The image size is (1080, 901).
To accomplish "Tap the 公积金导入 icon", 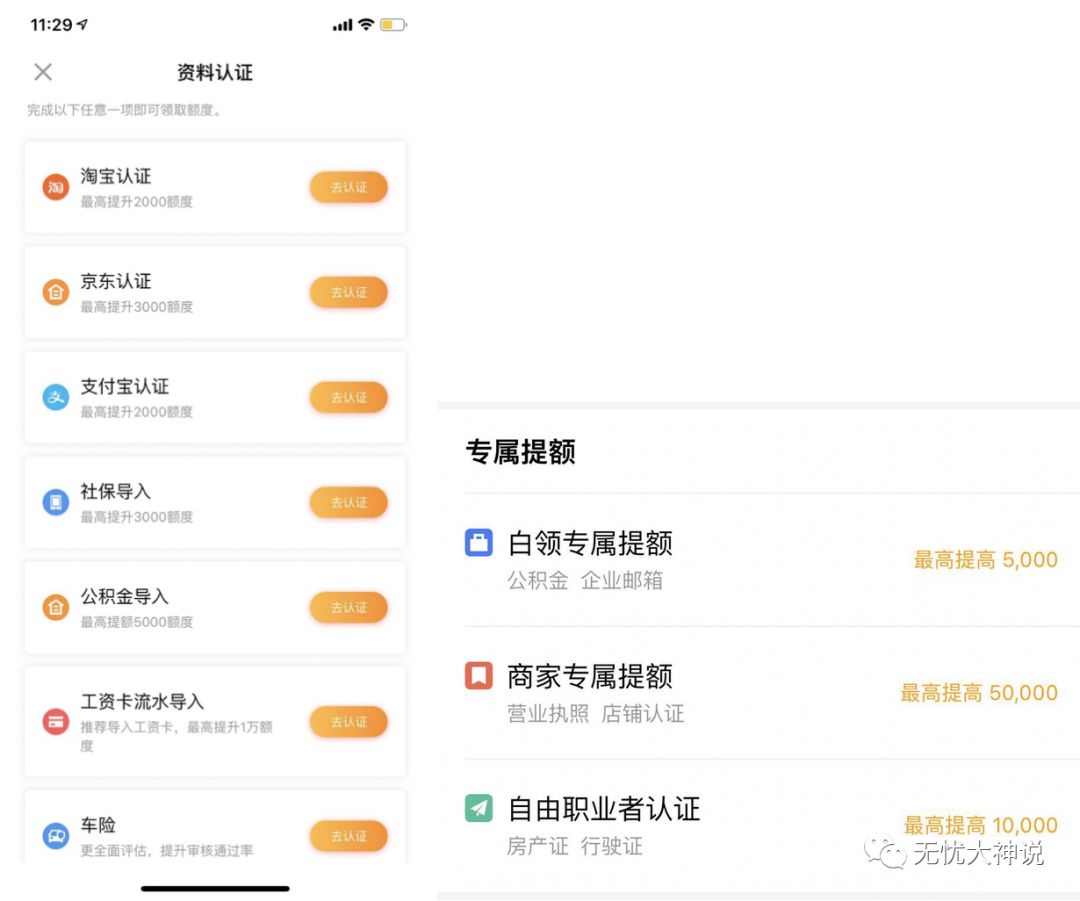I will [x=56, y=607].
